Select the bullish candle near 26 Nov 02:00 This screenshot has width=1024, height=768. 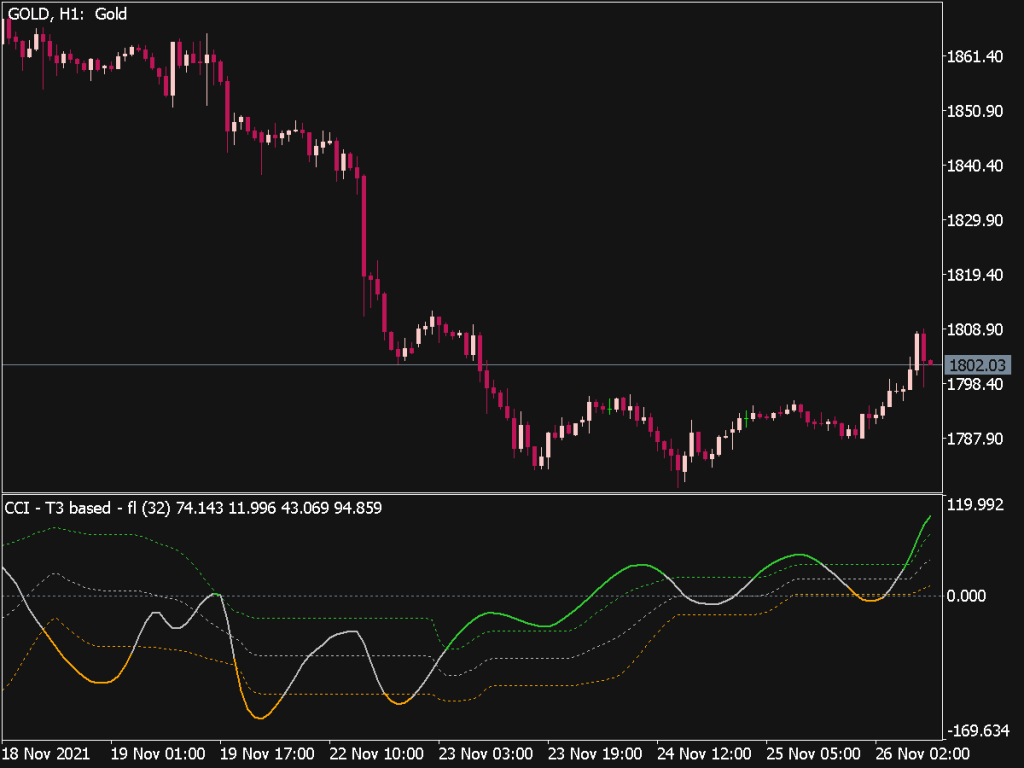click(x=919, y=350)
